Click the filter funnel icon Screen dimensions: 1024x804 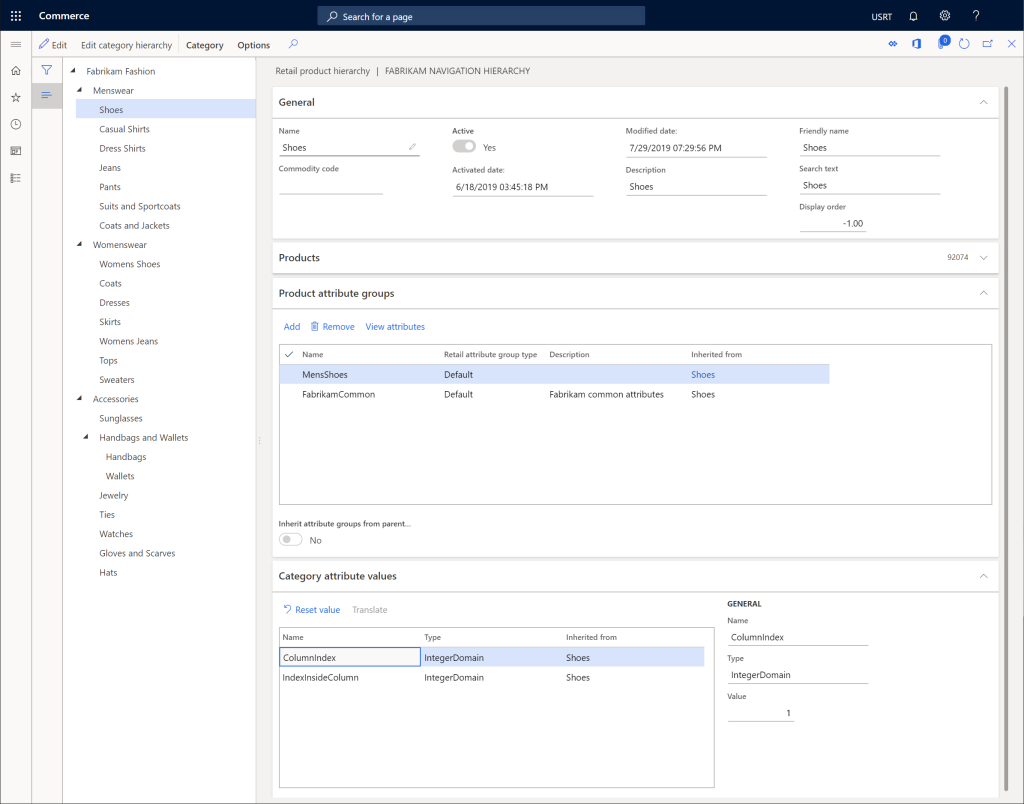pos(46,70)
